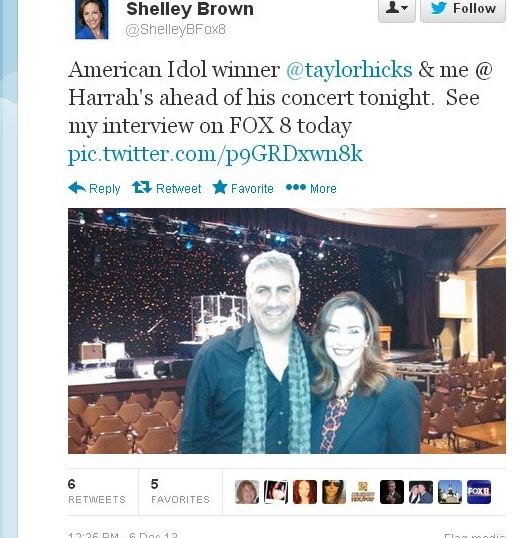Open the red-haired woman avatar
This screenshot has height=538, width=523.
tap(305, 492)
